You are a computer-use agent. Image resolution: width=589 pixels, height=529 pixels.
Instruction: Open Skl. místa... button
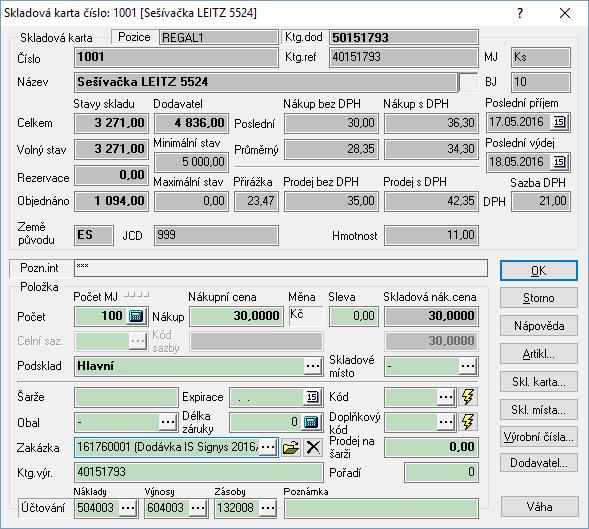tap(539, 410)
